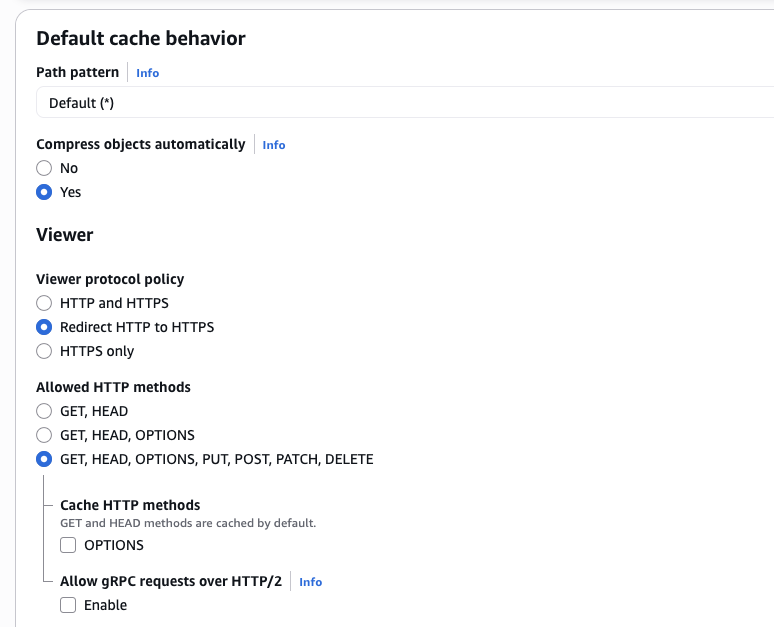Image resolution: width=774 pixels, height=627 pixels.
Task: Click the Viewer section heading
Action: (65, 235)
